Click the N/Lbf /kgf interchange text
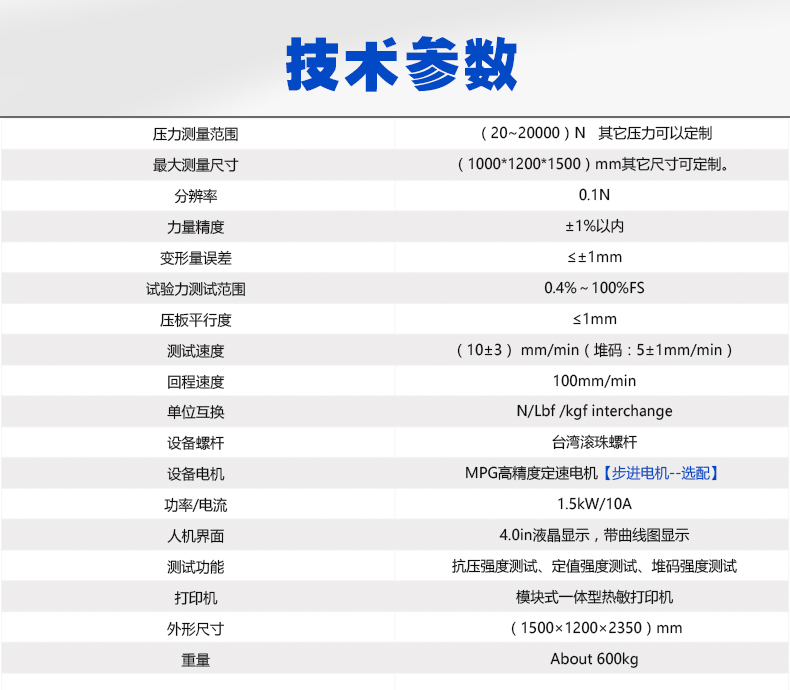Screen dimensions: 790x690 pos(594,412)
